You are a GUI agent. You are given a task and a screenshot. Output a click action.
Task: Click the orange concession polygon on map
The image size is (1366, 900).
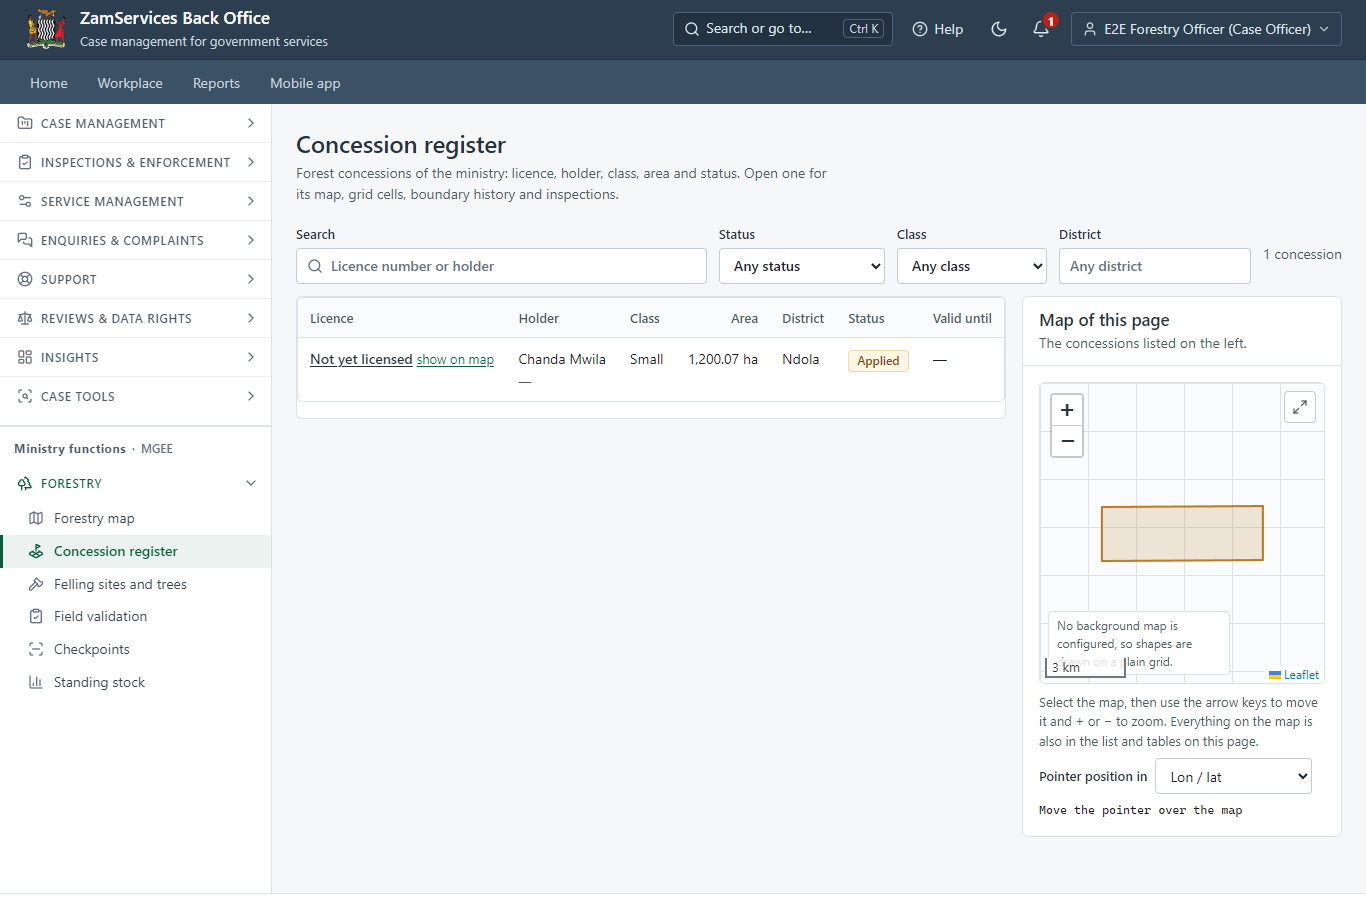pos(1182,533)
